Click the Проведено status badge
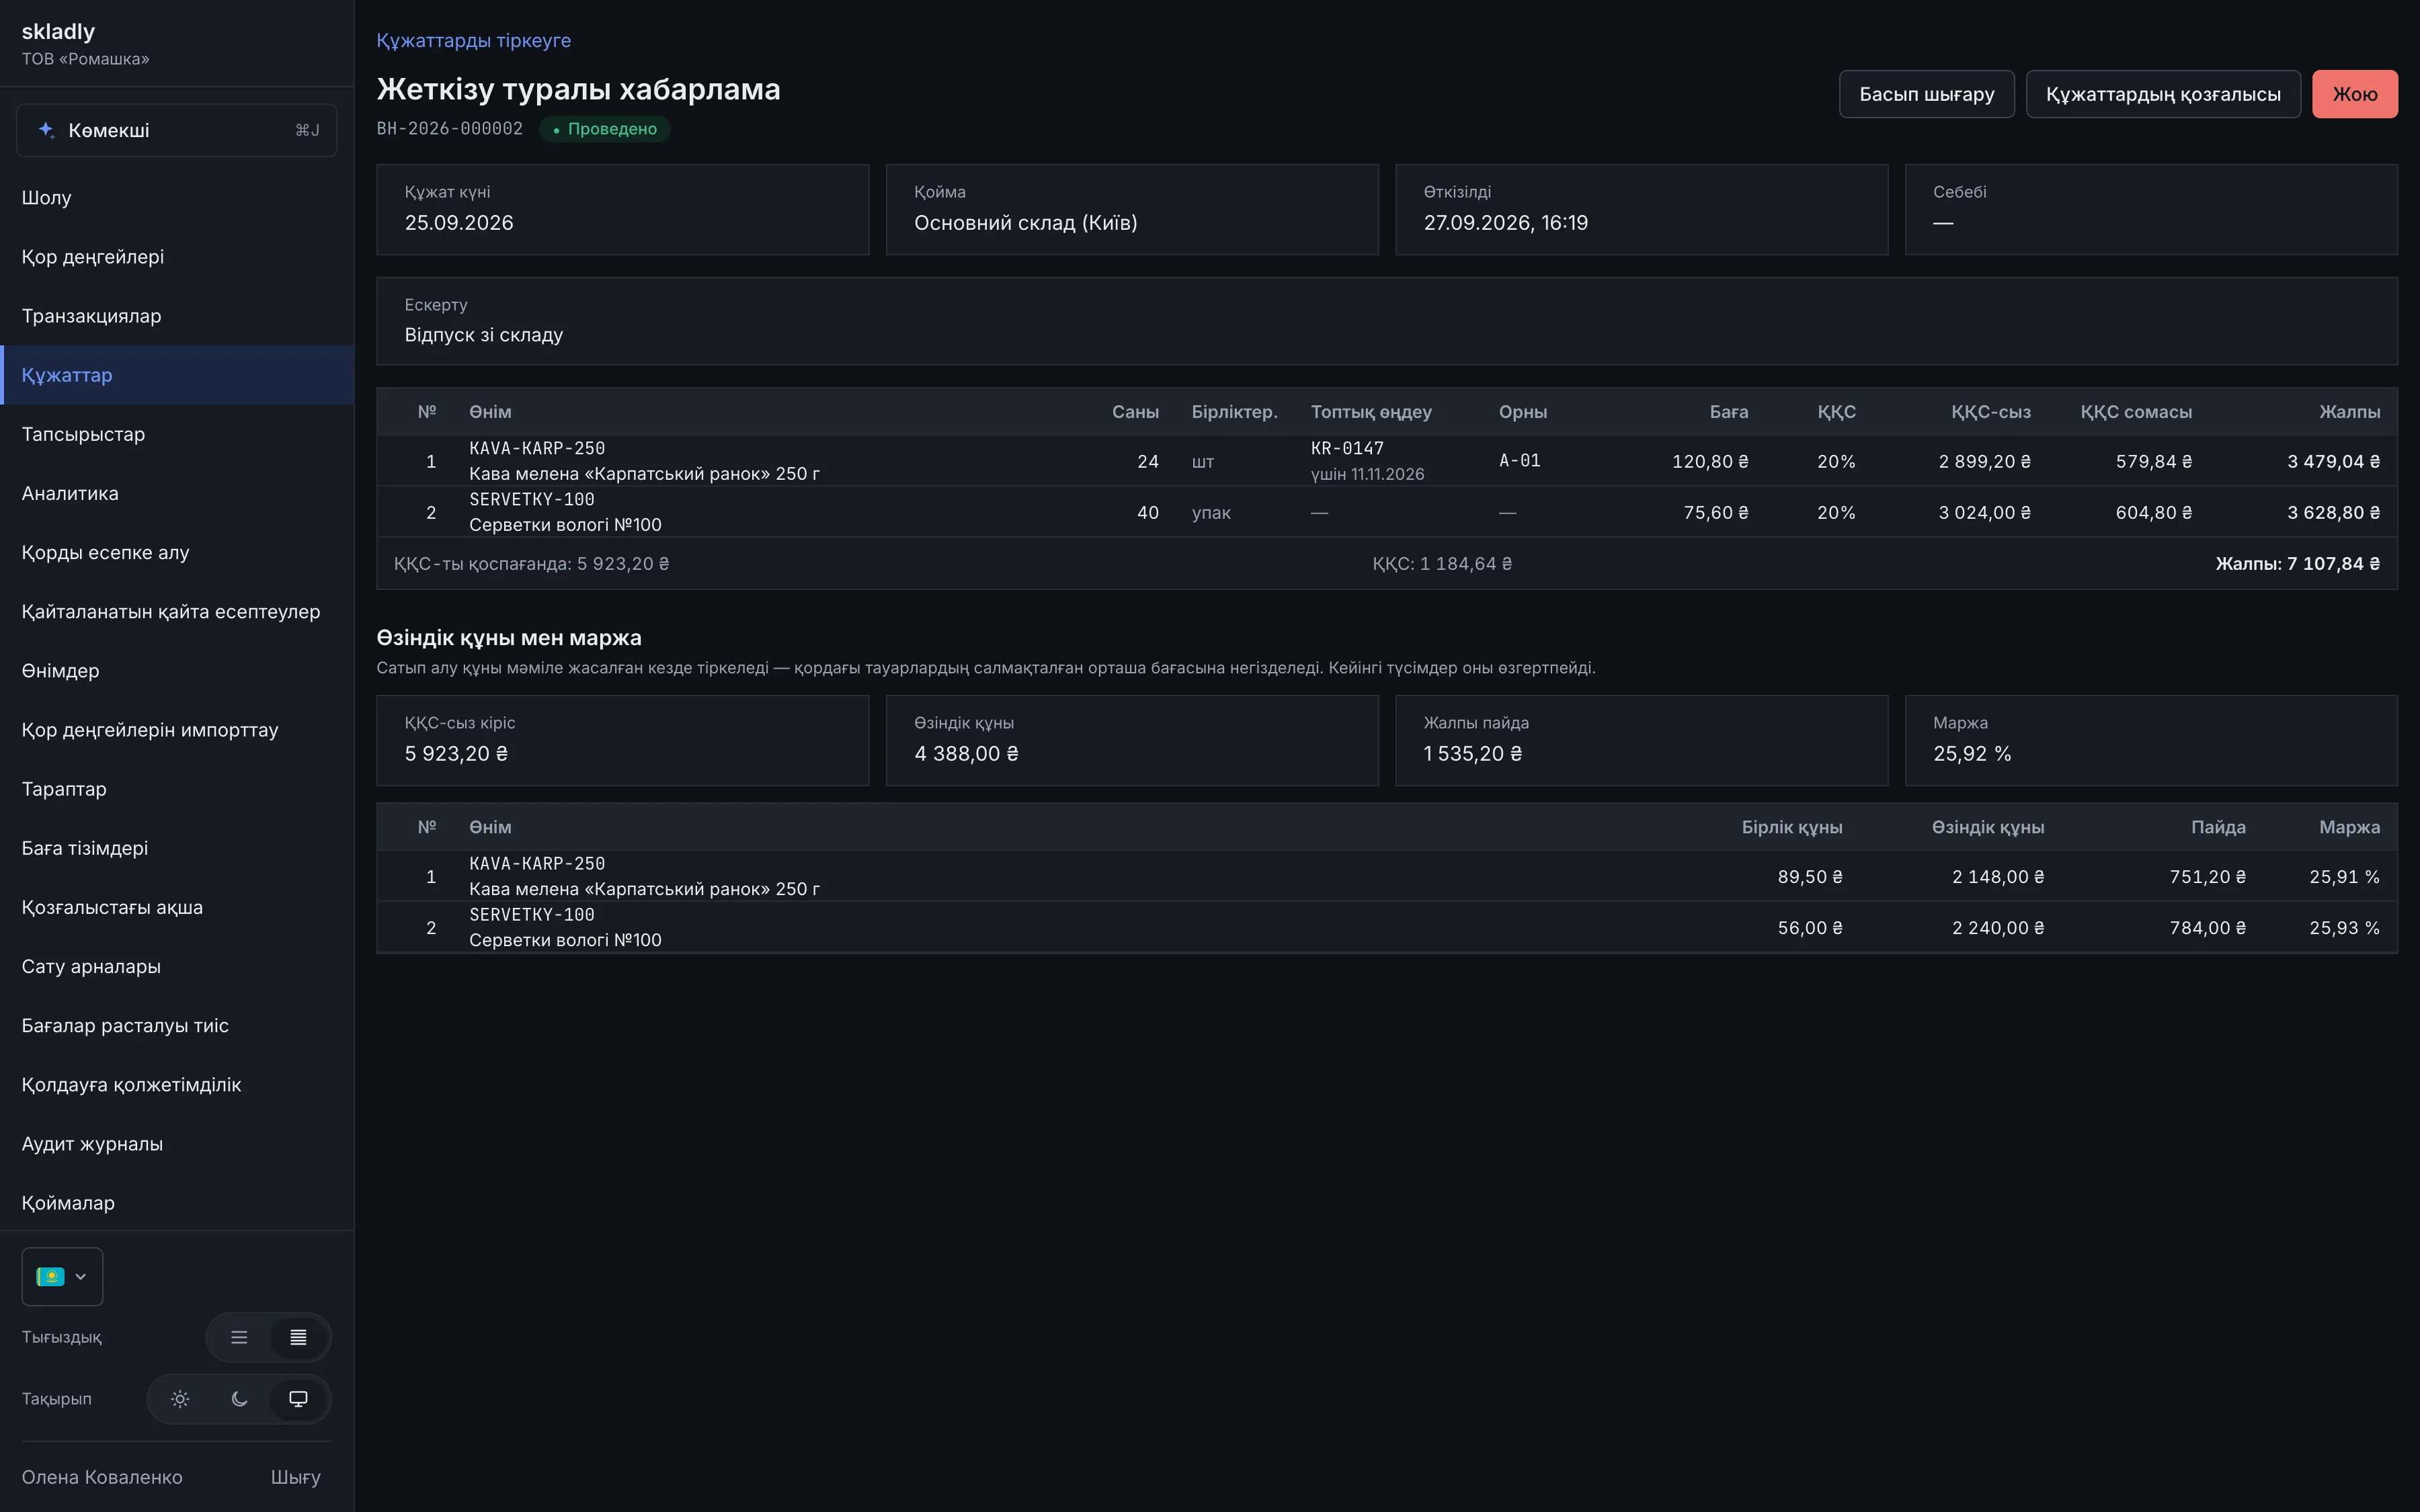Viewport: 2420px width, 1512px height. (604, 129)
